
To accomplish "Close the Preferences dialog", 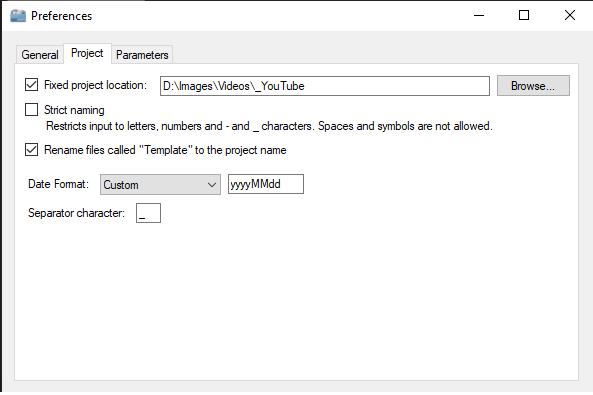I will 570,16.
